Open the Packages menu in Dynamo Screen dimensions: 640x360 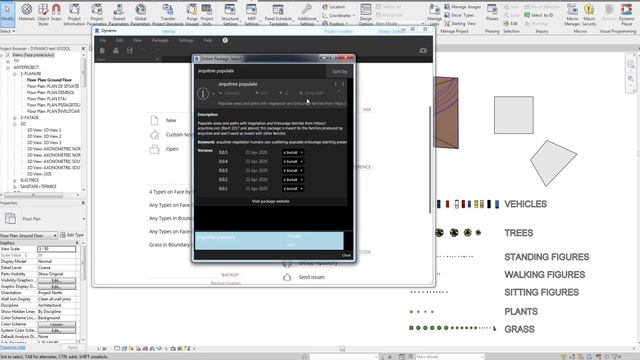(160, 40)
